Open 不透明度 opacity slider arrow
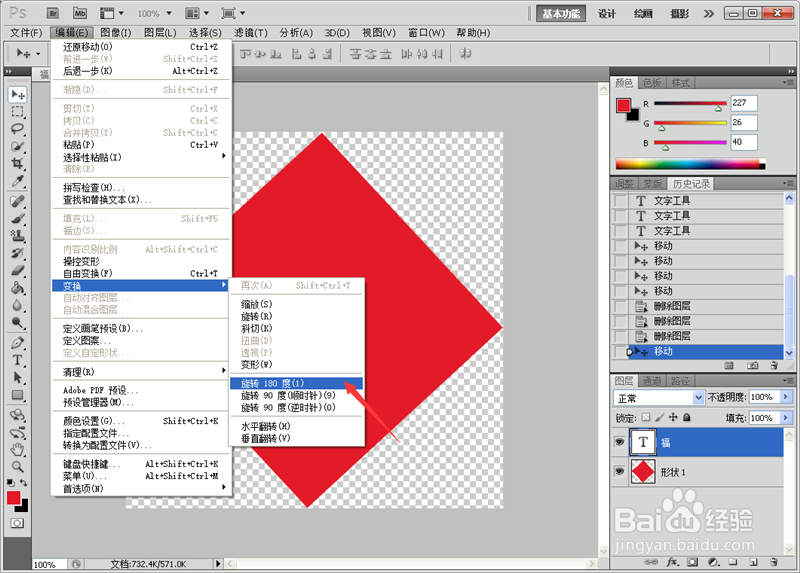This screenshot has height=573, width=800. tap(785, 397)
